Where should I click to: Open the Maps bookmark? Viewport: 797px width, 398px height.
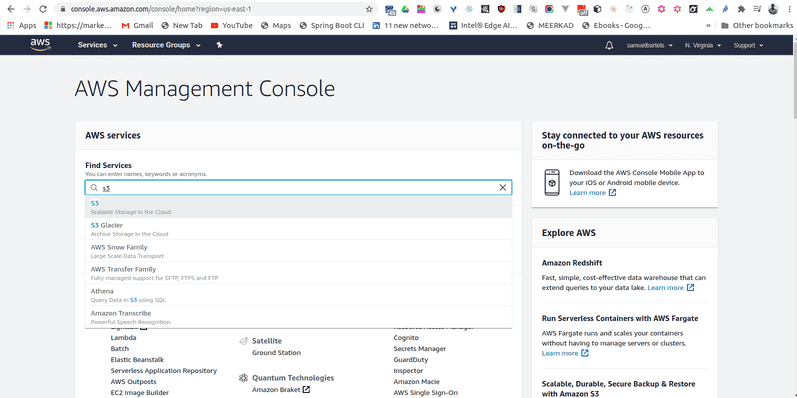(277, 25)
